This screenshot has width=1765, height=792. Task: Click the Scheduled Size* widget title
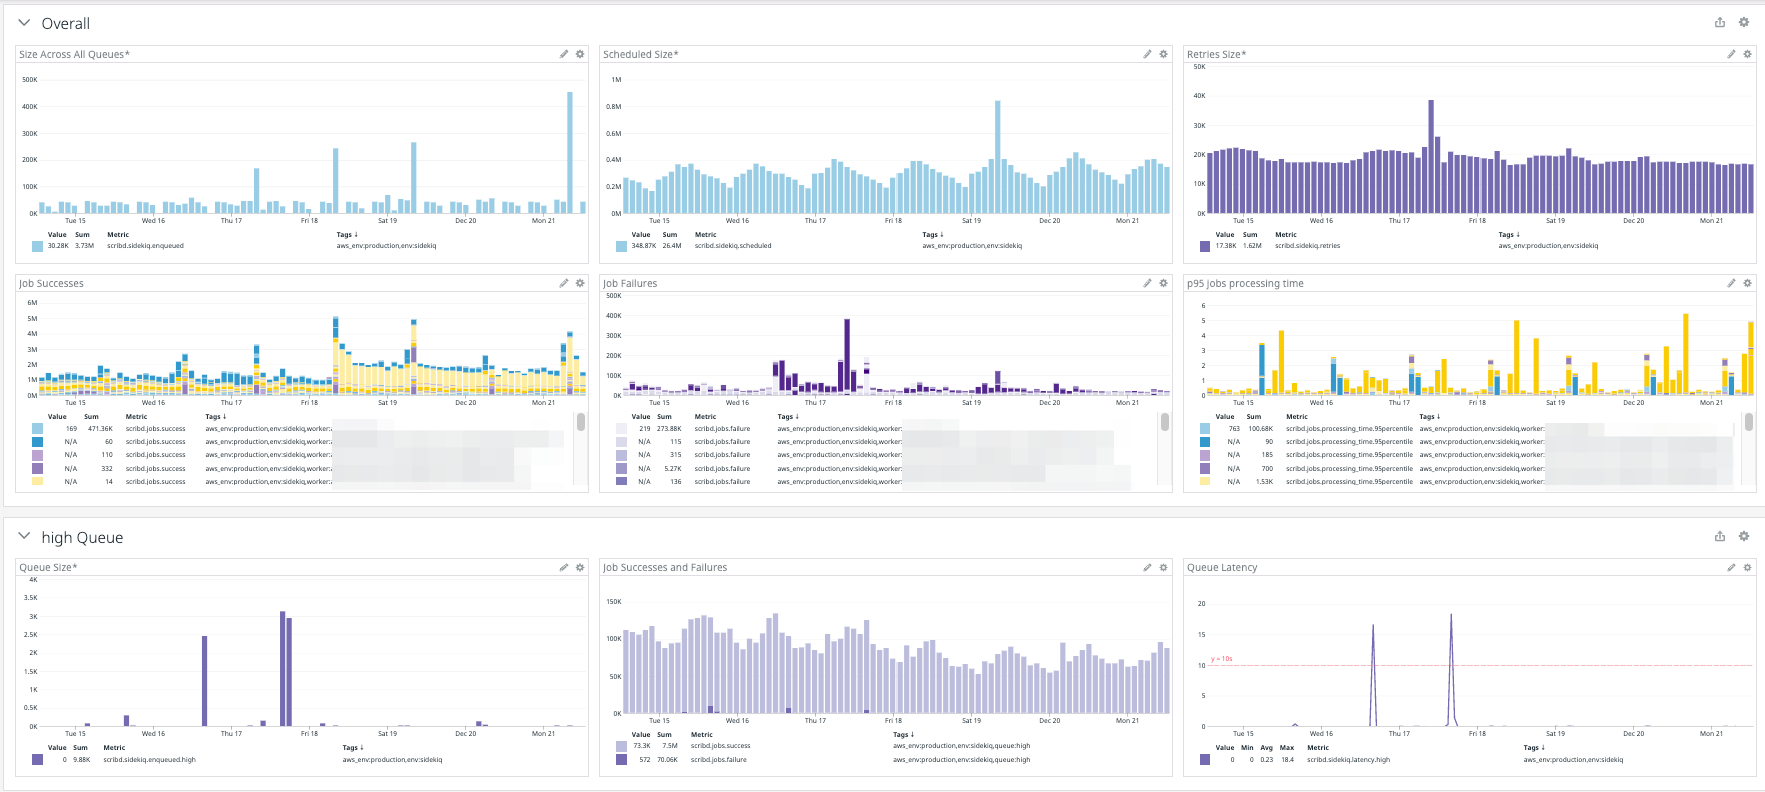640,54
